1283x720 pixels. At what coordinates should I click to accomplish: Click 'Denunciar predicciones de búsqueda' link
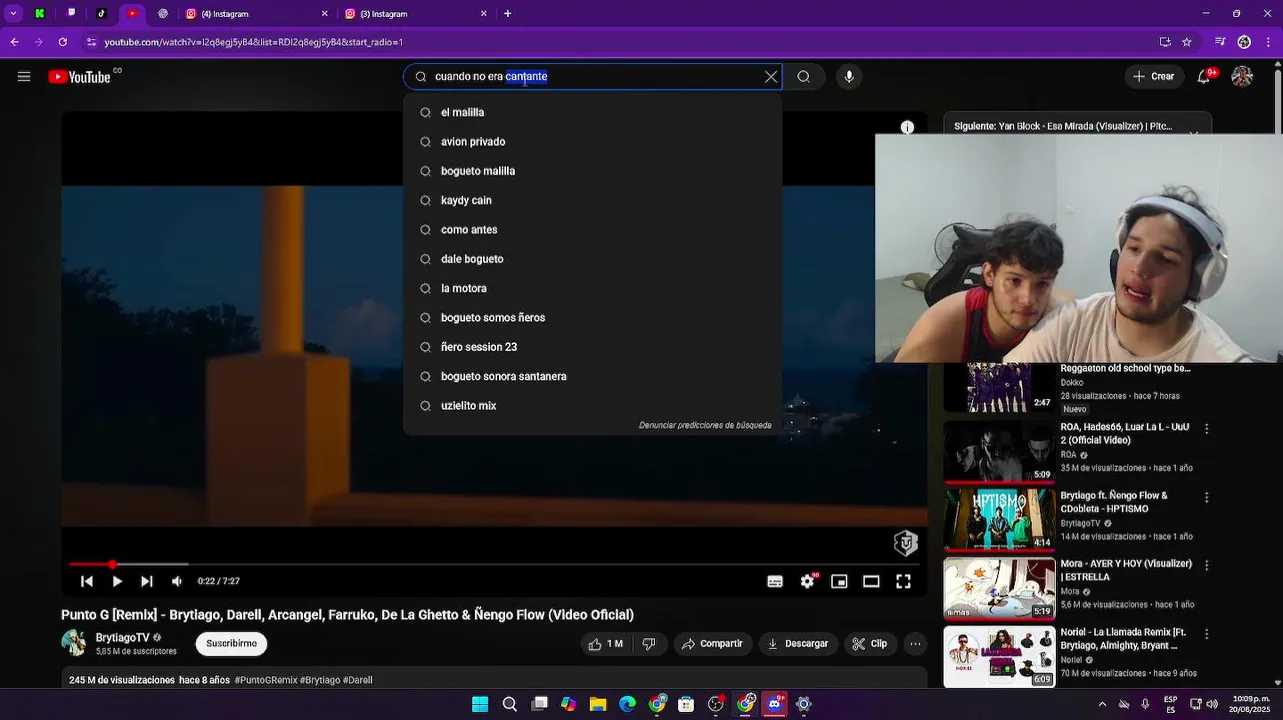(x=705, y=426)
